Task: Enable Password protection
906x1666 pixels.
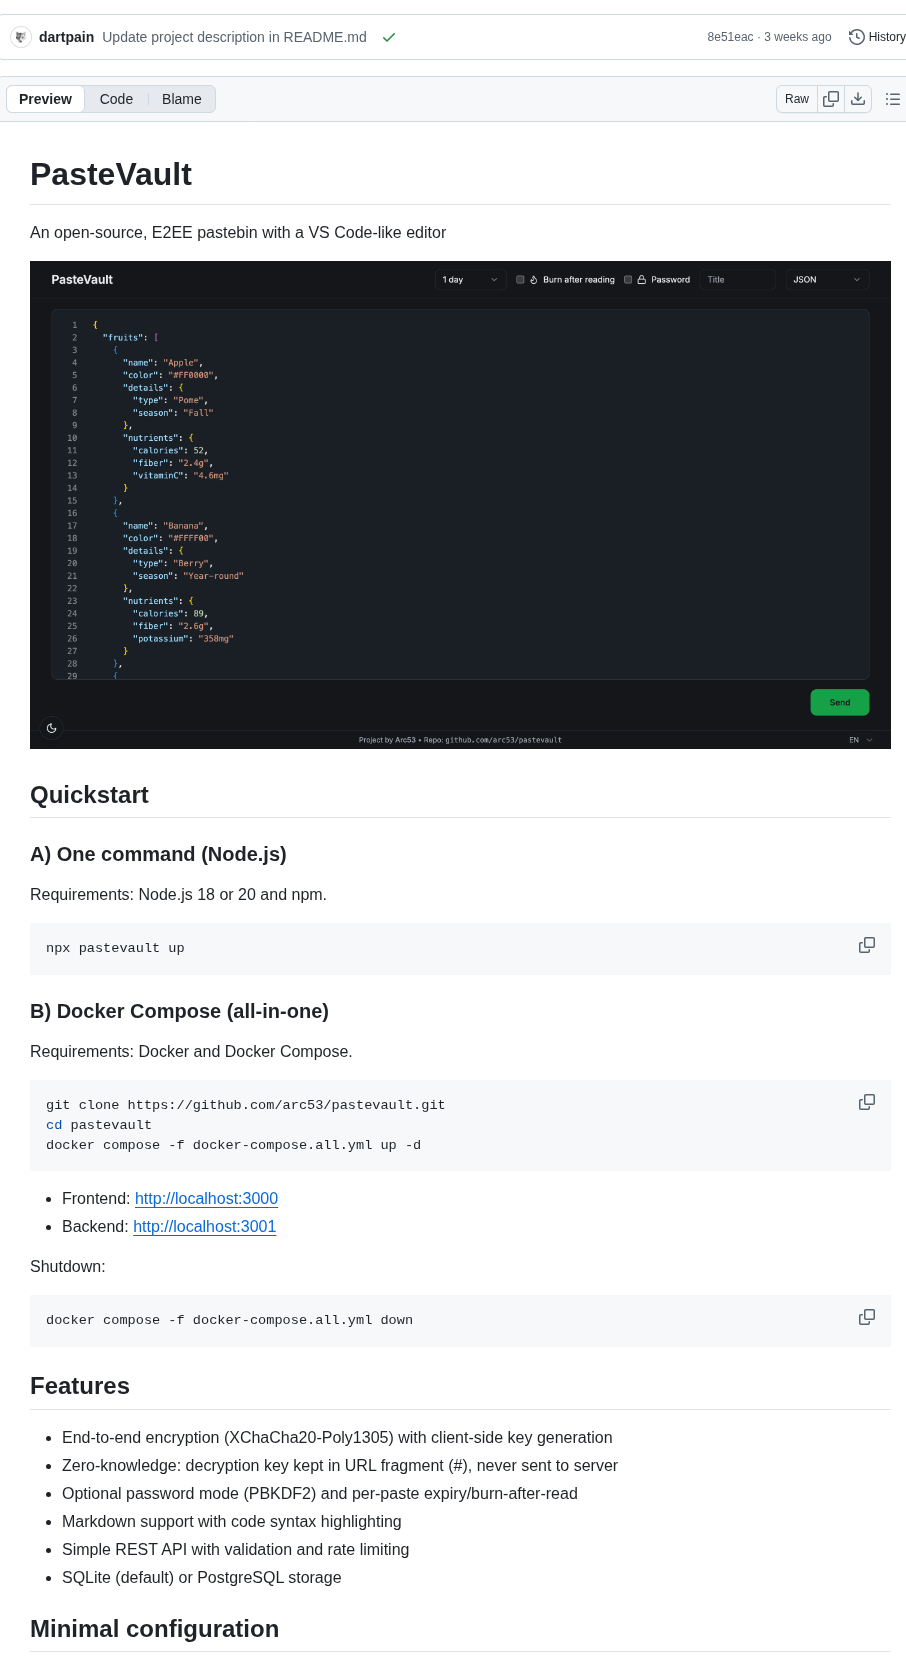Action: pyautogui.click(x=628, y=280)
